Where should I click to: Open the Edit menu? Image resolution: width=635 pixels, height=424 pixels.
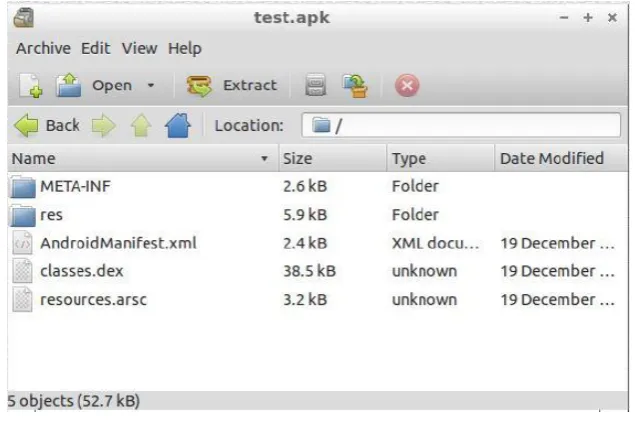coord(96,49)
